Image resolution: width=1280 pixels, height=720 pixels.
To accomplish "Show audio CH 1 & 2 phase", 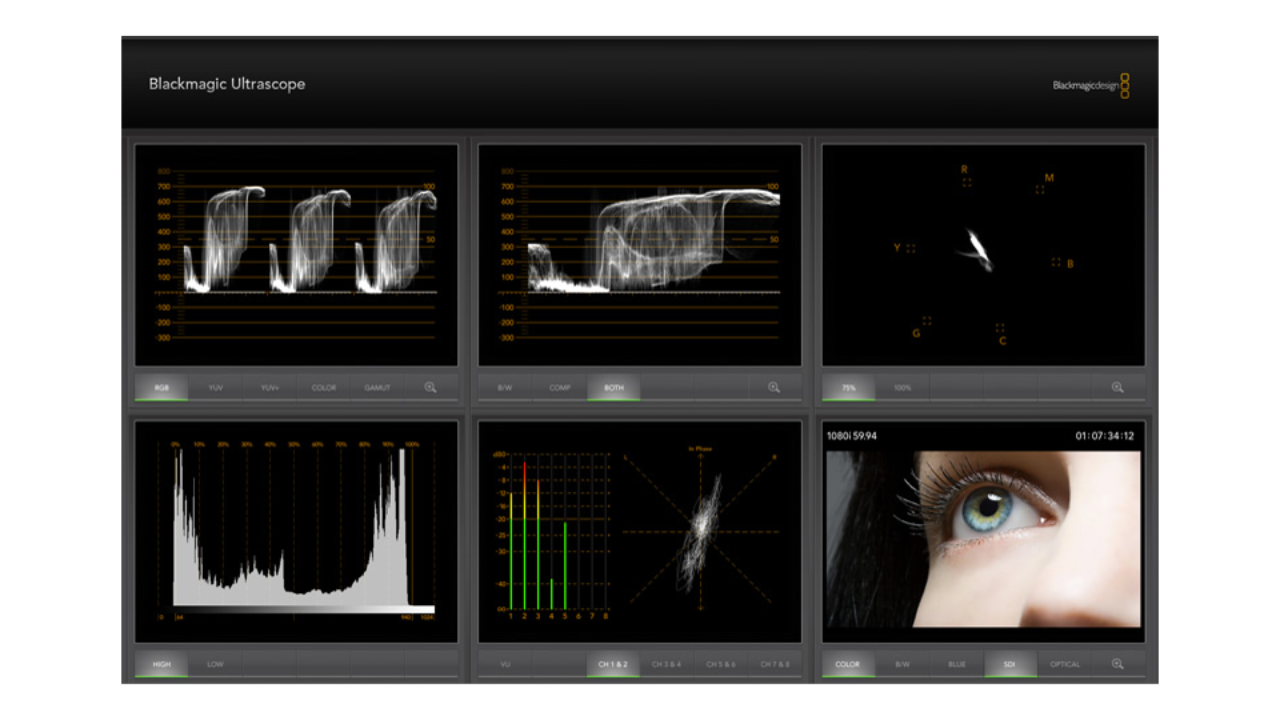I will [613, 664].
